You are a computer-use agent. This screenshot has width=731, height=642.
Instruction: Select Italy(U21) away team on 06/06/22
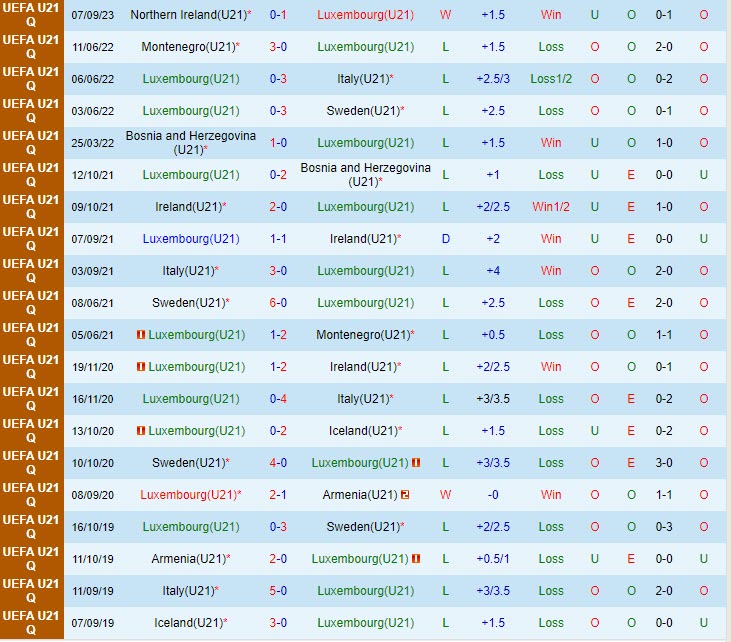(x=361, y=79)
